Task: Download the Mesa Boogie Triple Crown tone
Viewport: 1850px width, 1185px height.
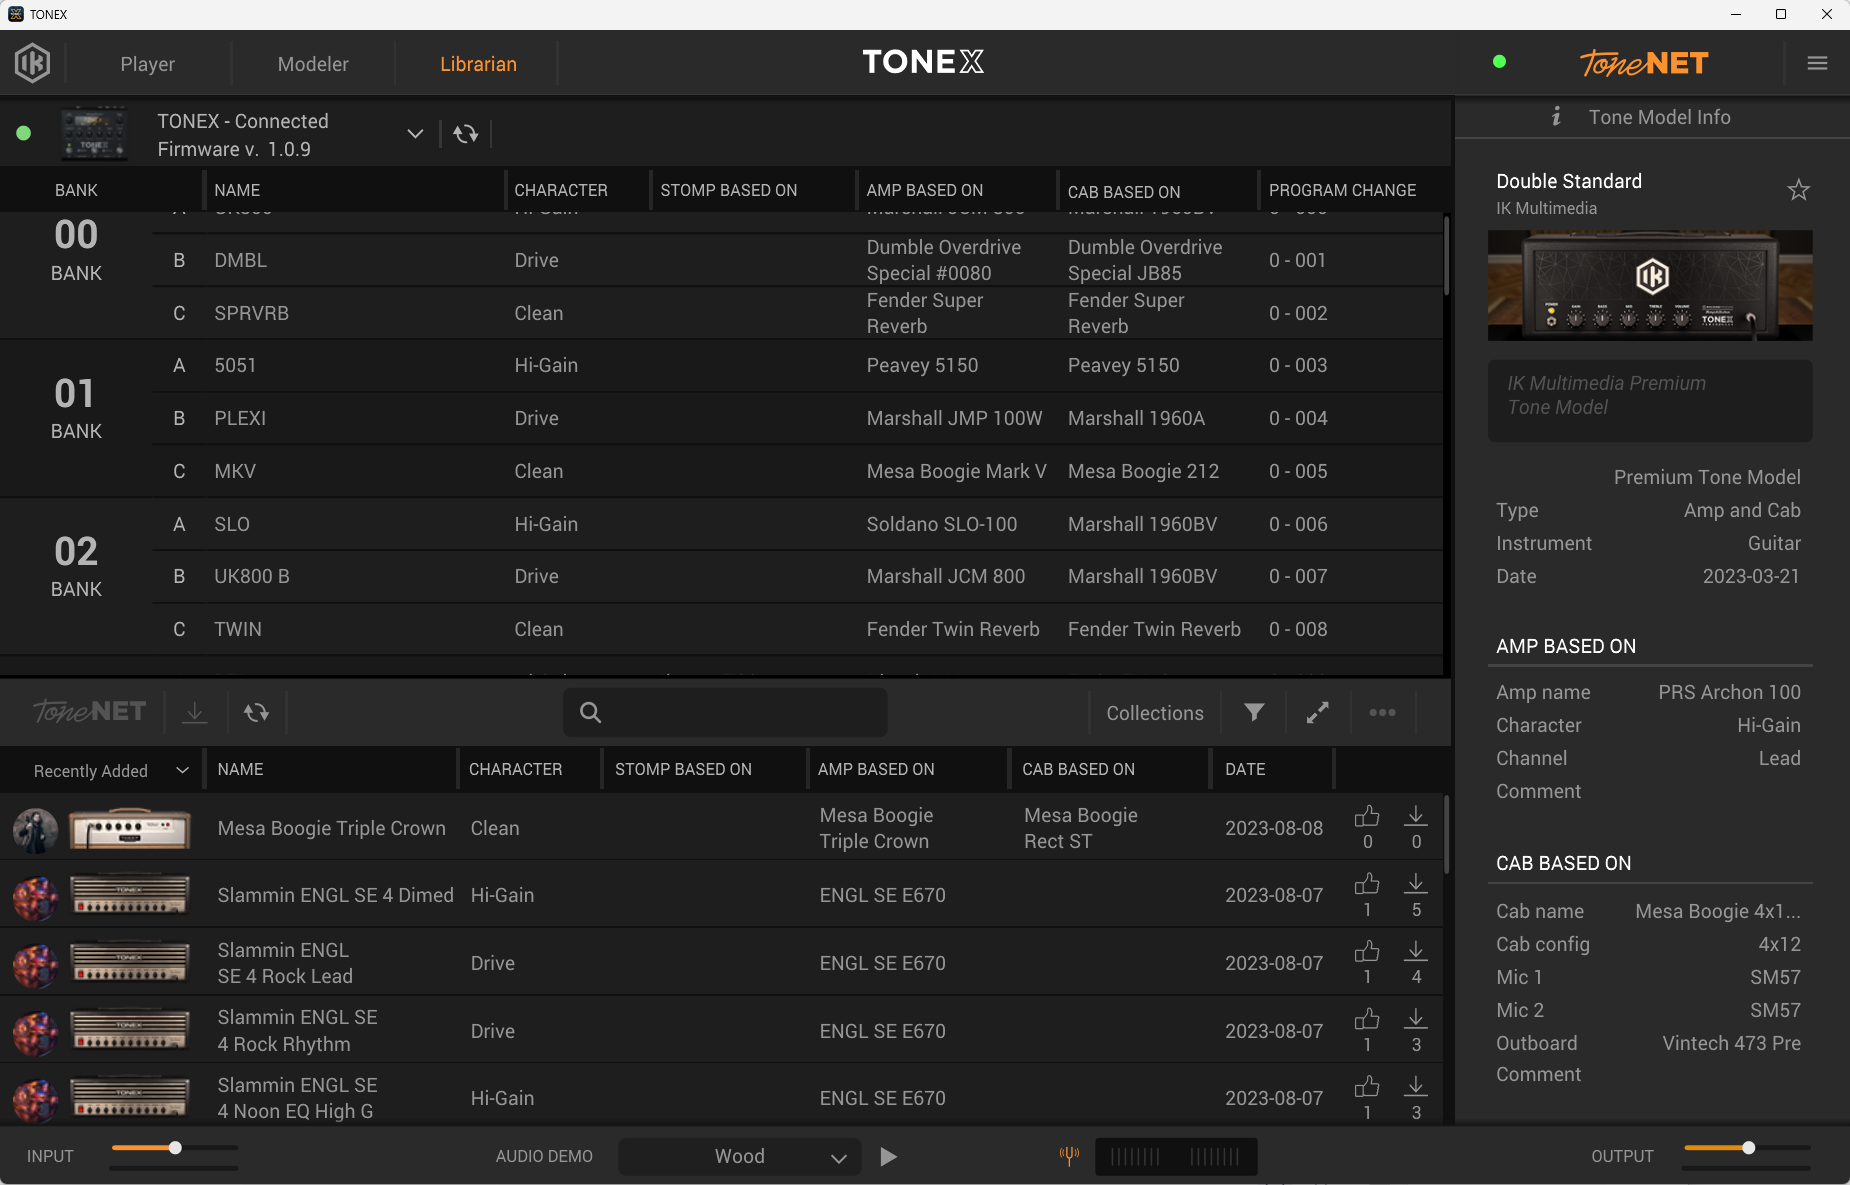Action: (1415, 817)
